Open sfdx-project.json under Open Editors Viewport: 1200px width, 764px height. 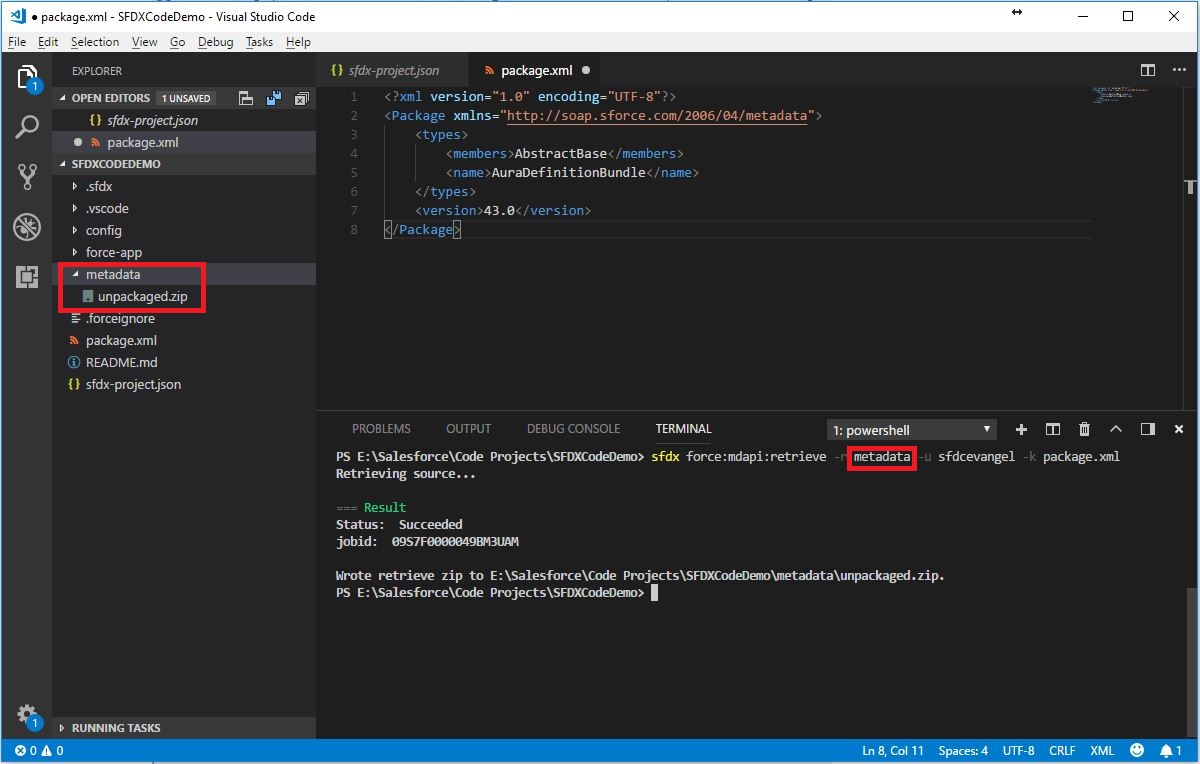click(x=185, y=120)
